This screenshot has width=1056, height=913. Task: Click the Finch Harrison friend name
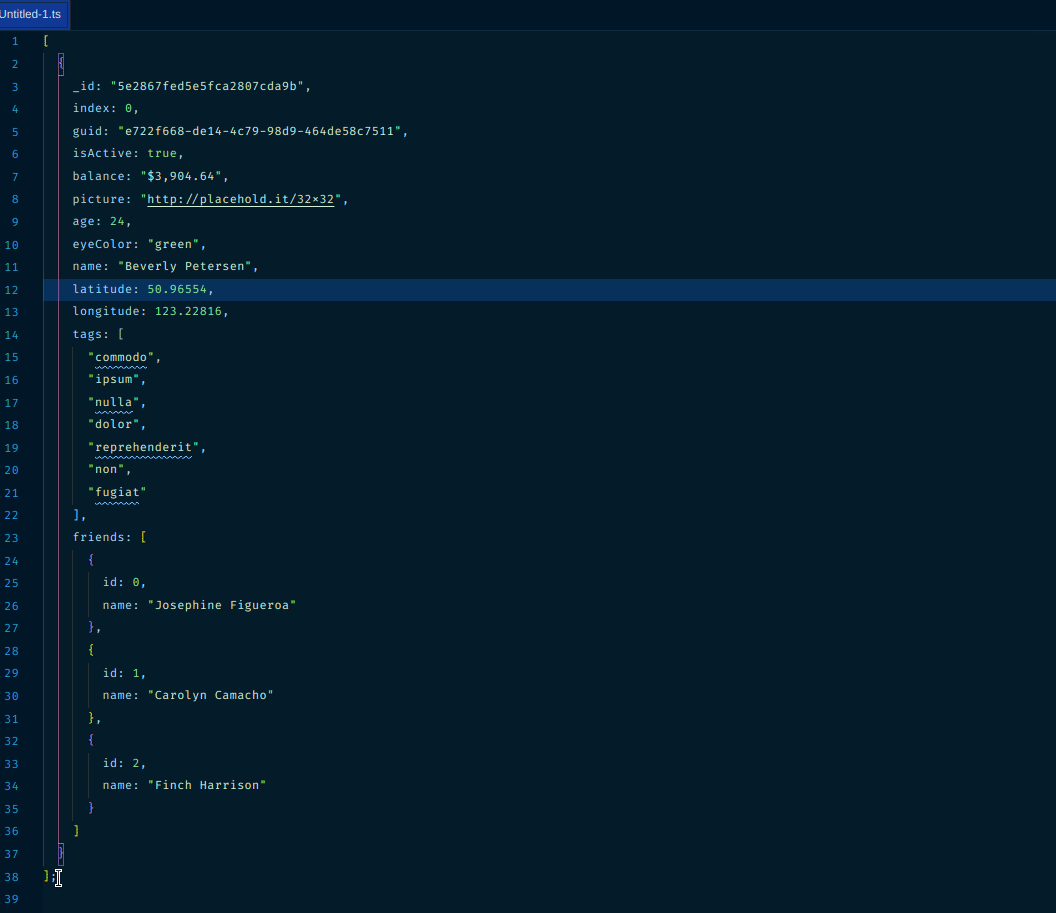[207, 785]
